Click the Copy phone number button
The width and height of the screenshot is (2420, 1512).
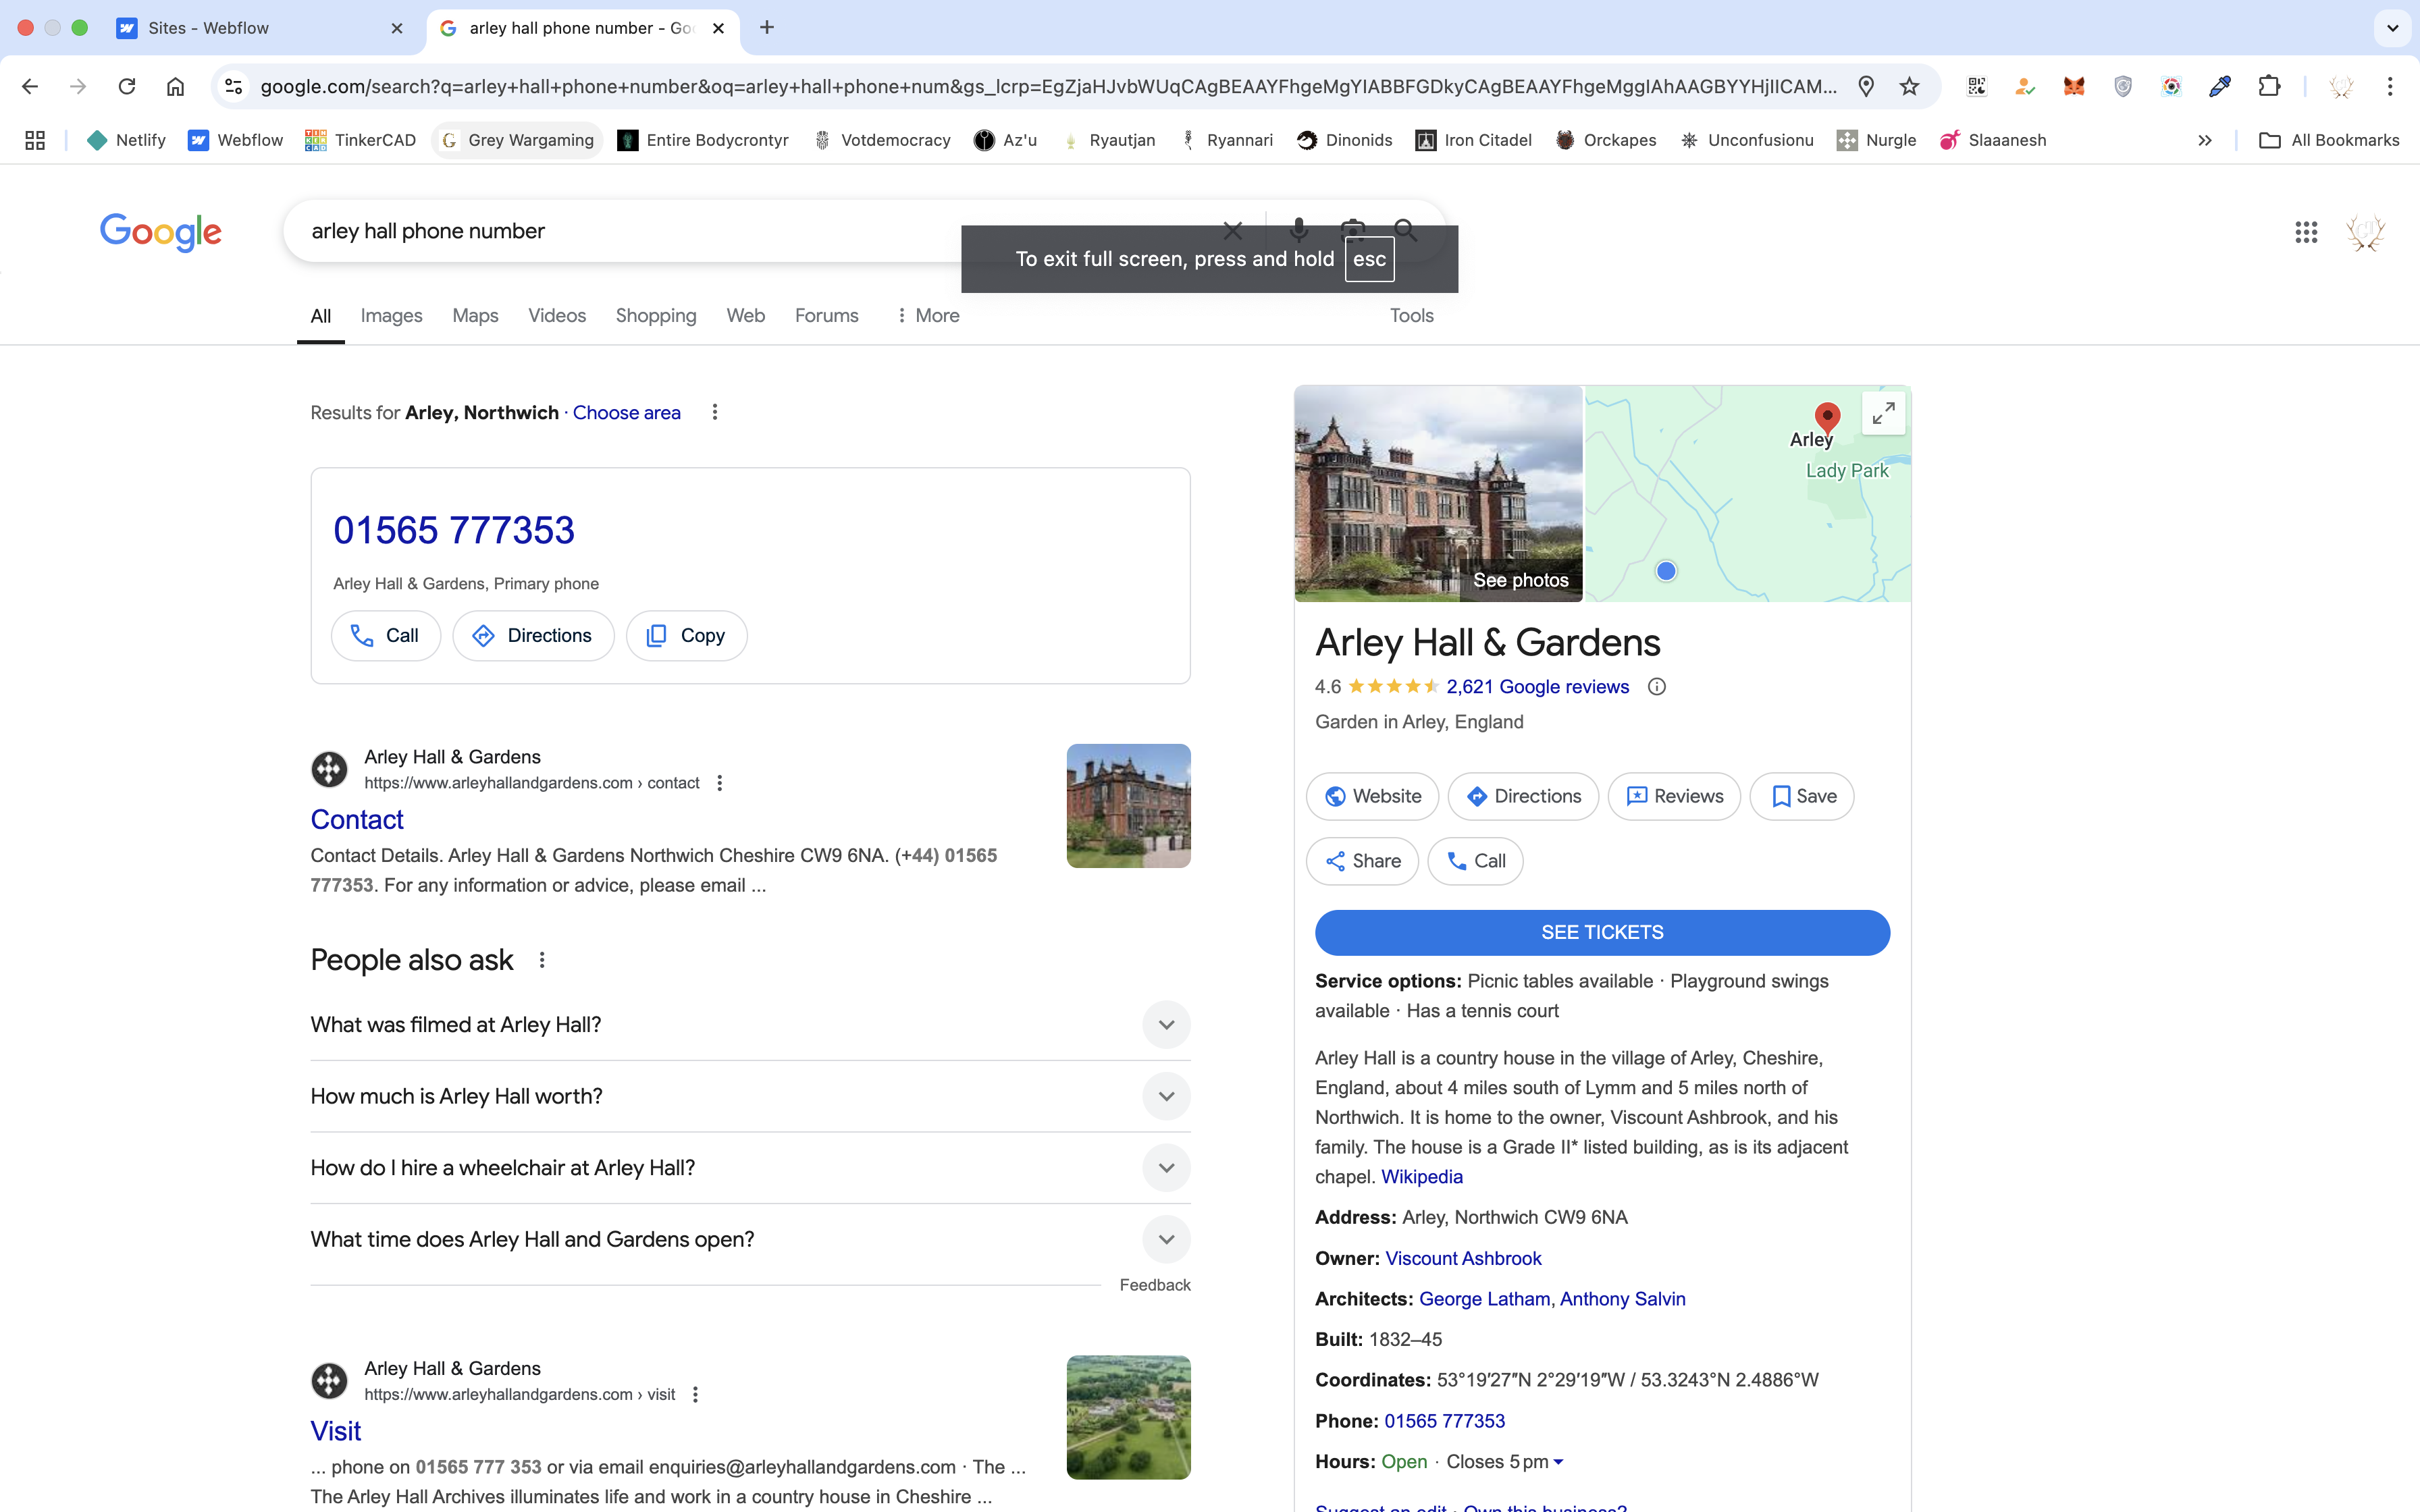point(686,636)
